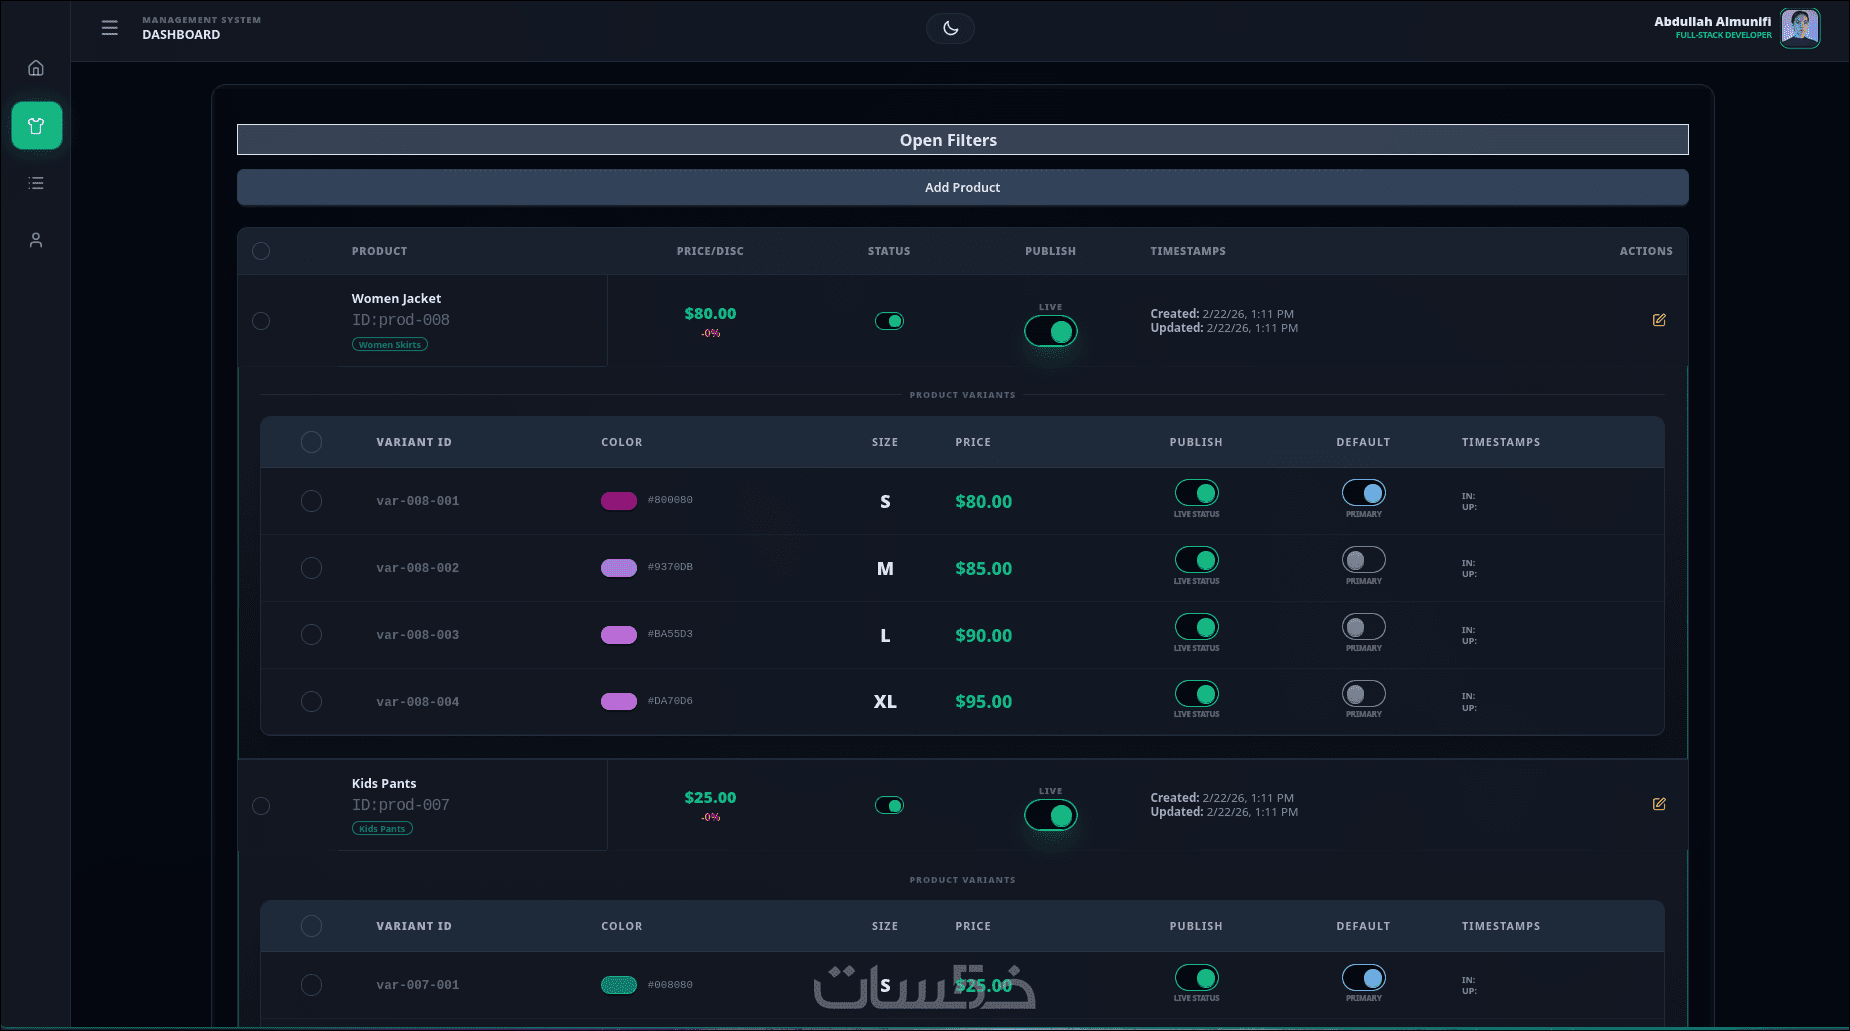Open the Abdullah Almunifi profile avatar

click(1800, 28)
